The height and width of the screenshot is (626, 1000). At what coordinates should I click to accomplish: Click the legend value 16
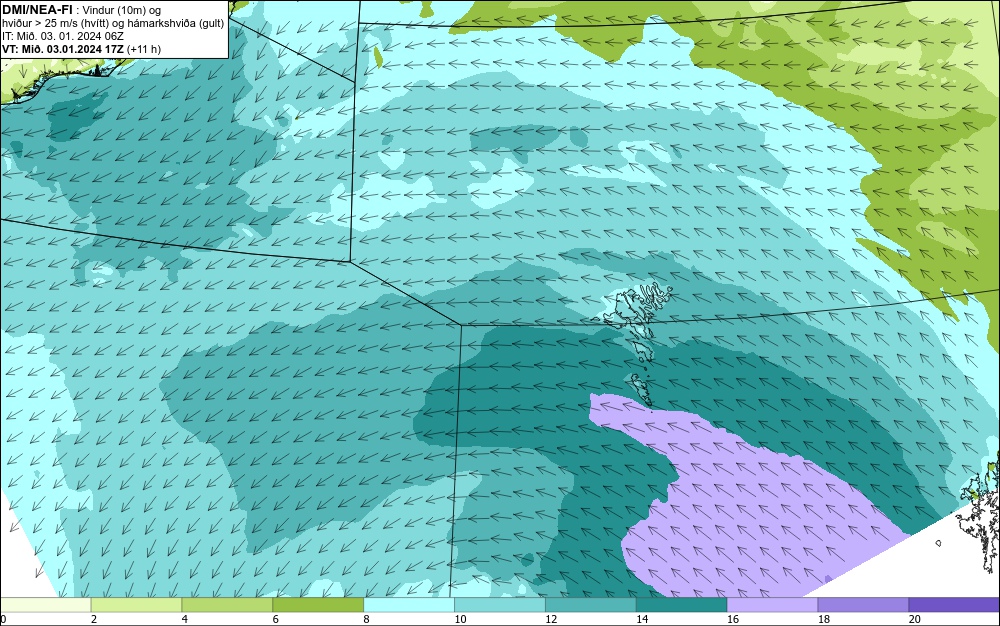733,619
